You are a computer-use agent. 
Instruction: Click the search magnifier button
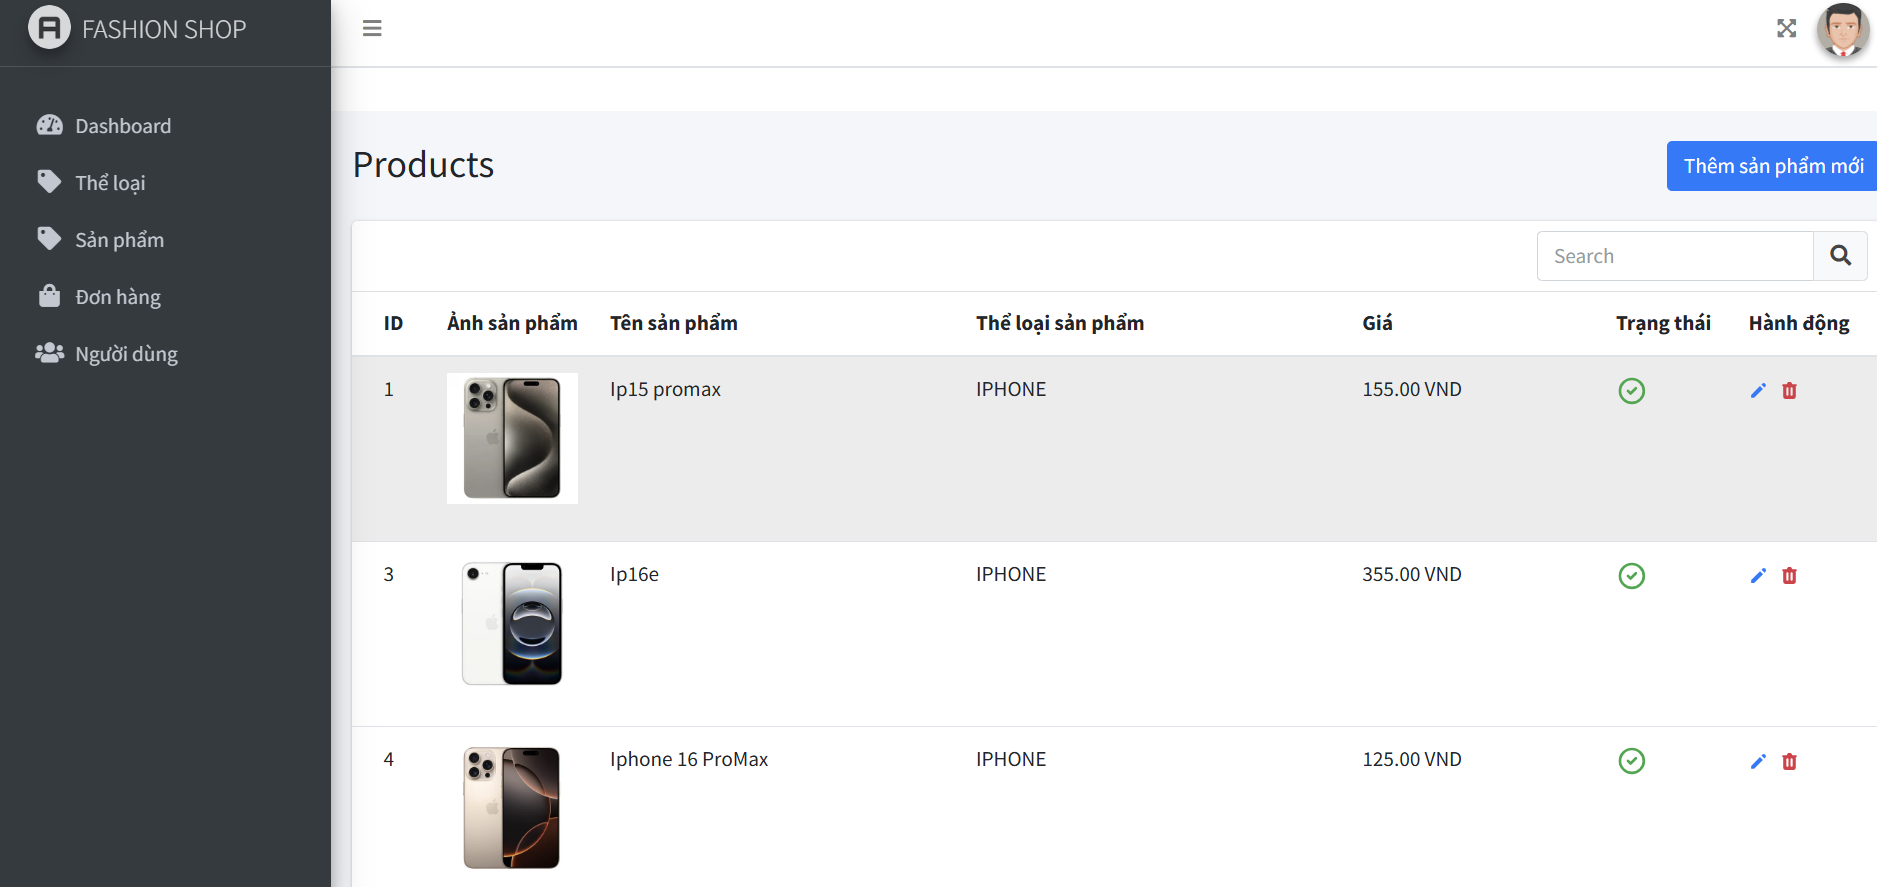pyautogui.click(x=1840, y=256)
